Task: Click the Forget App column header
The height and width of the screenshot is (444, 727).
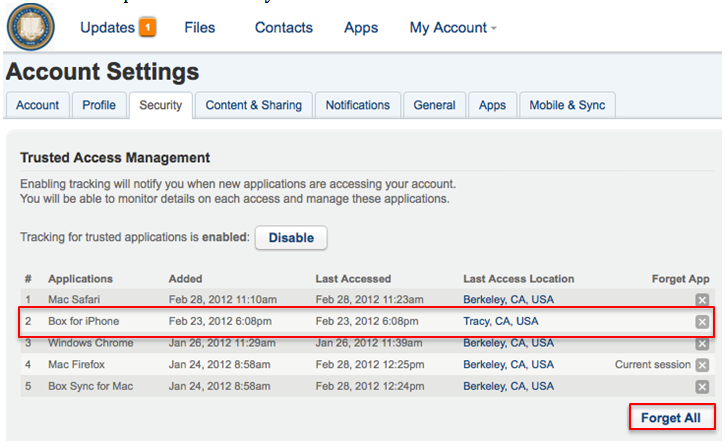Action: (x=681, y=279)
